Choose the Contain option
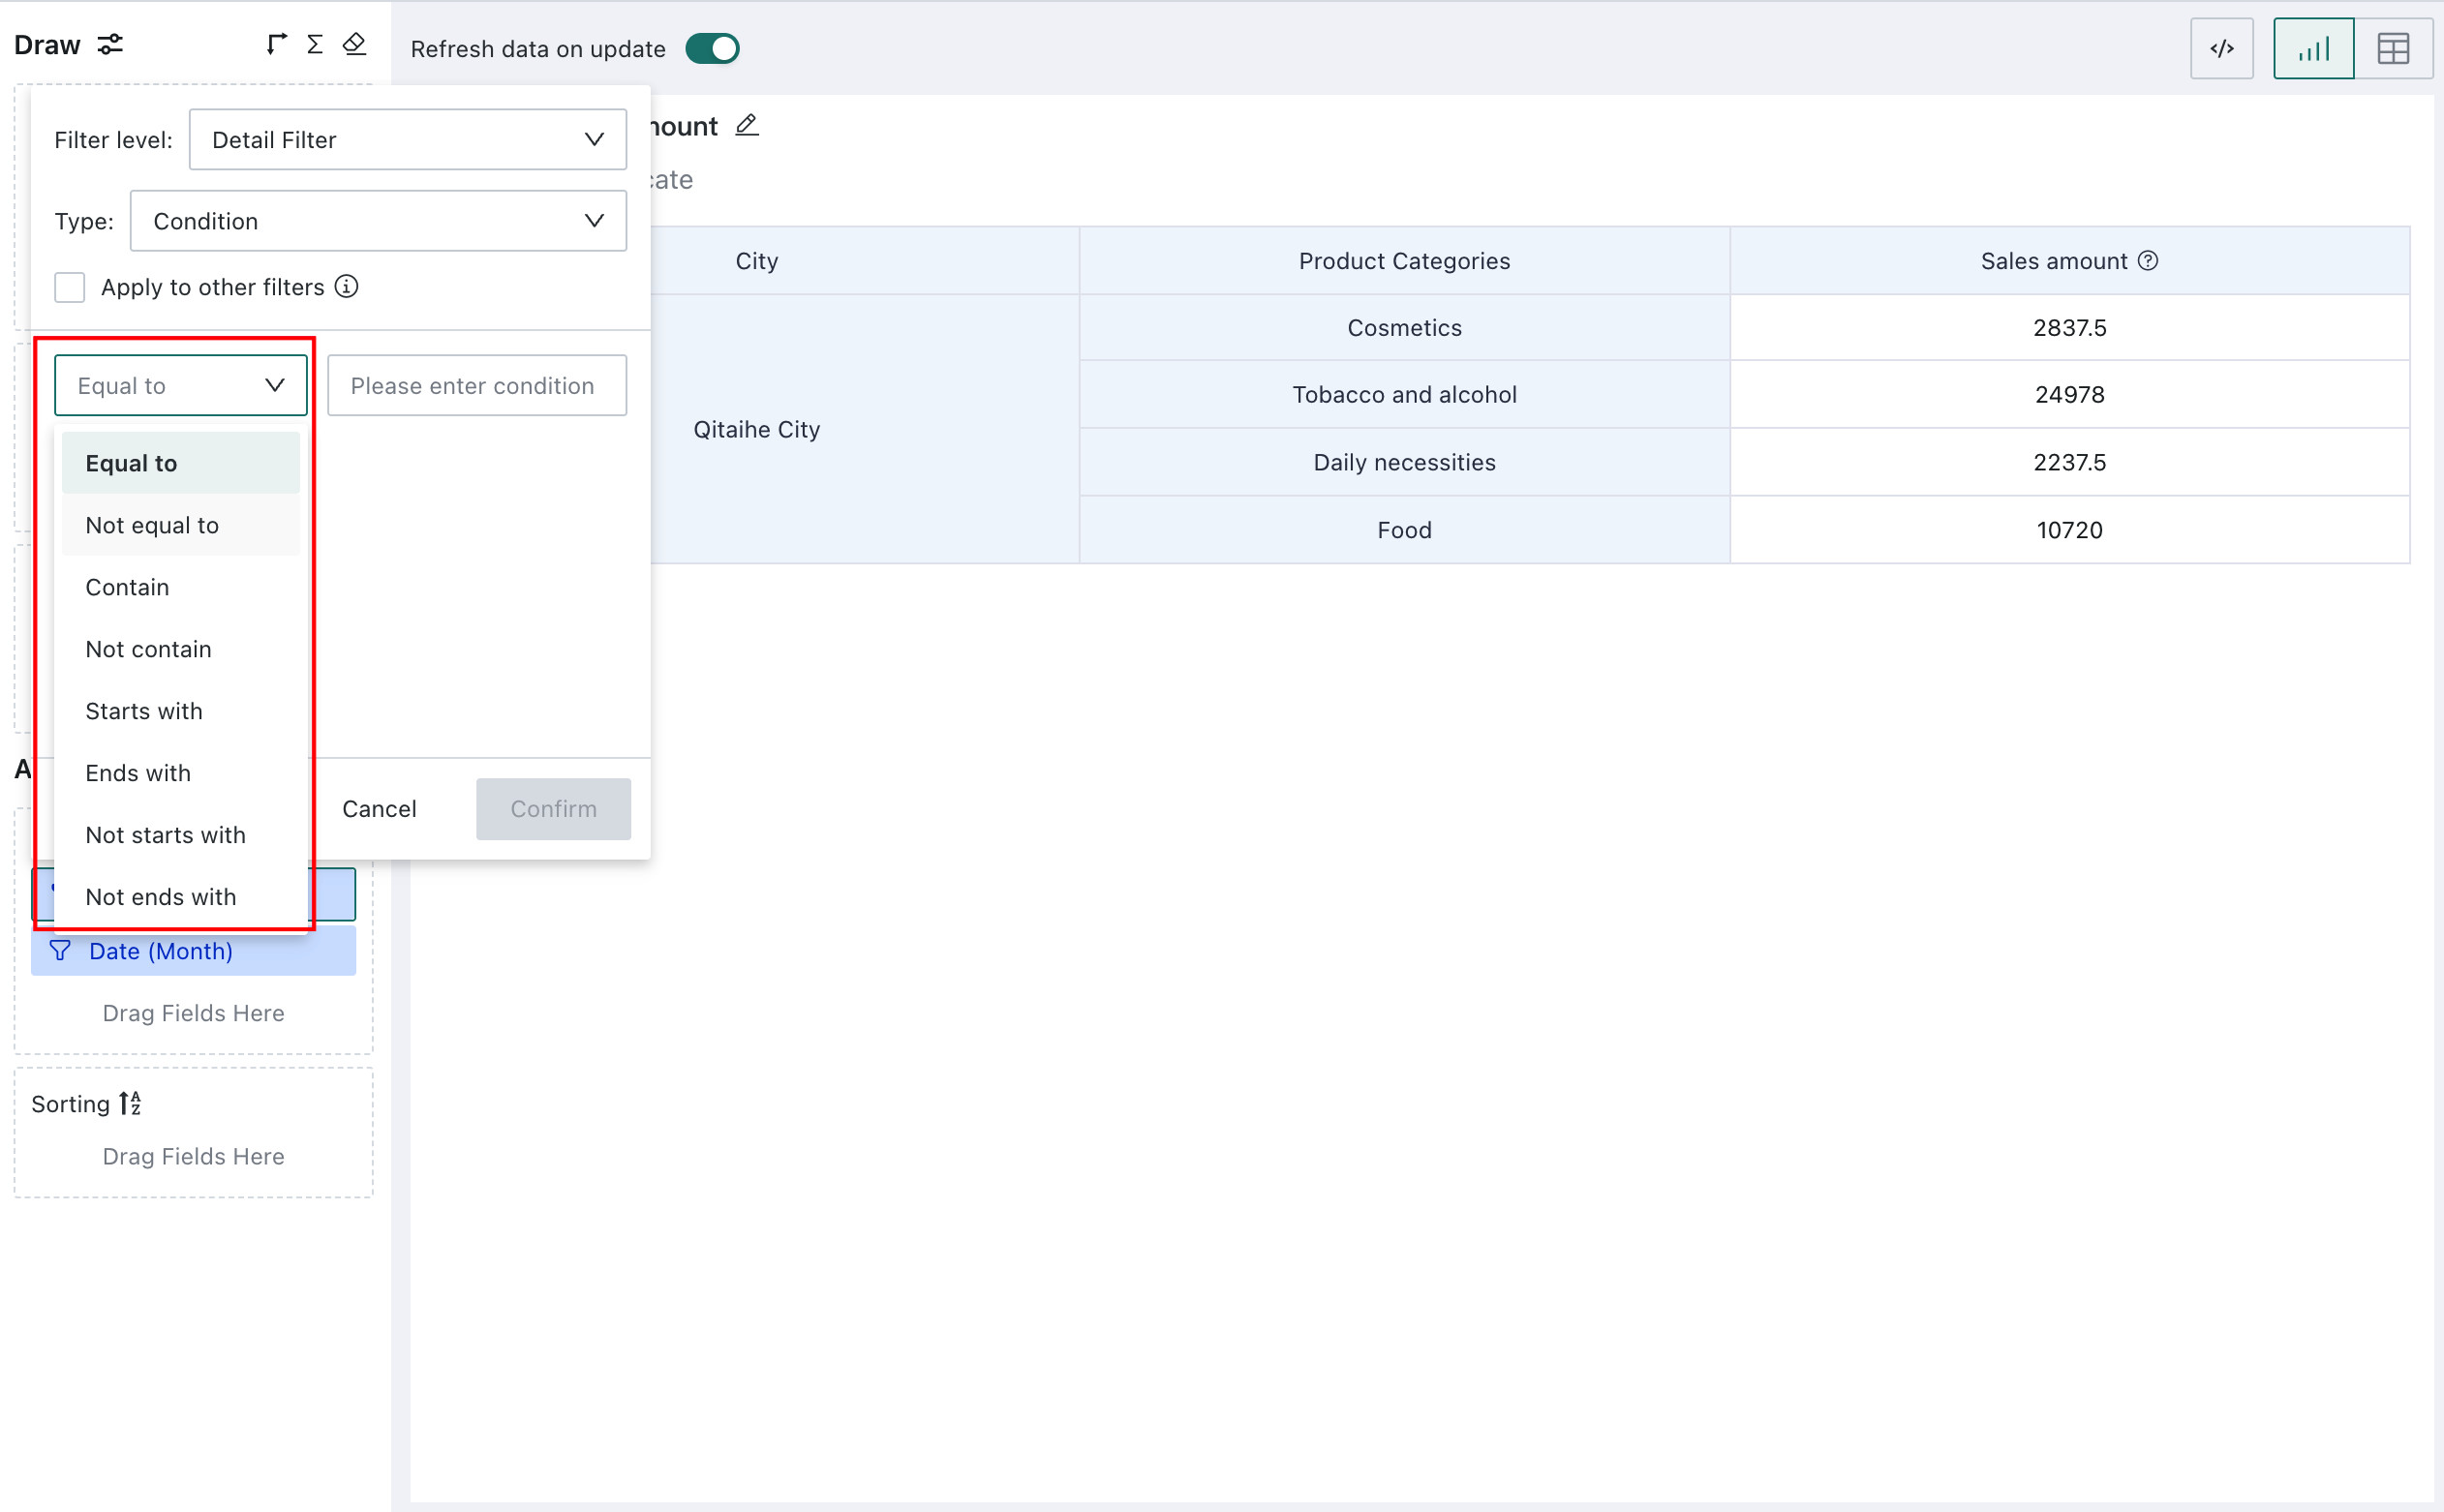The height and width of the screenshot is (1512, 2444). 181,587
